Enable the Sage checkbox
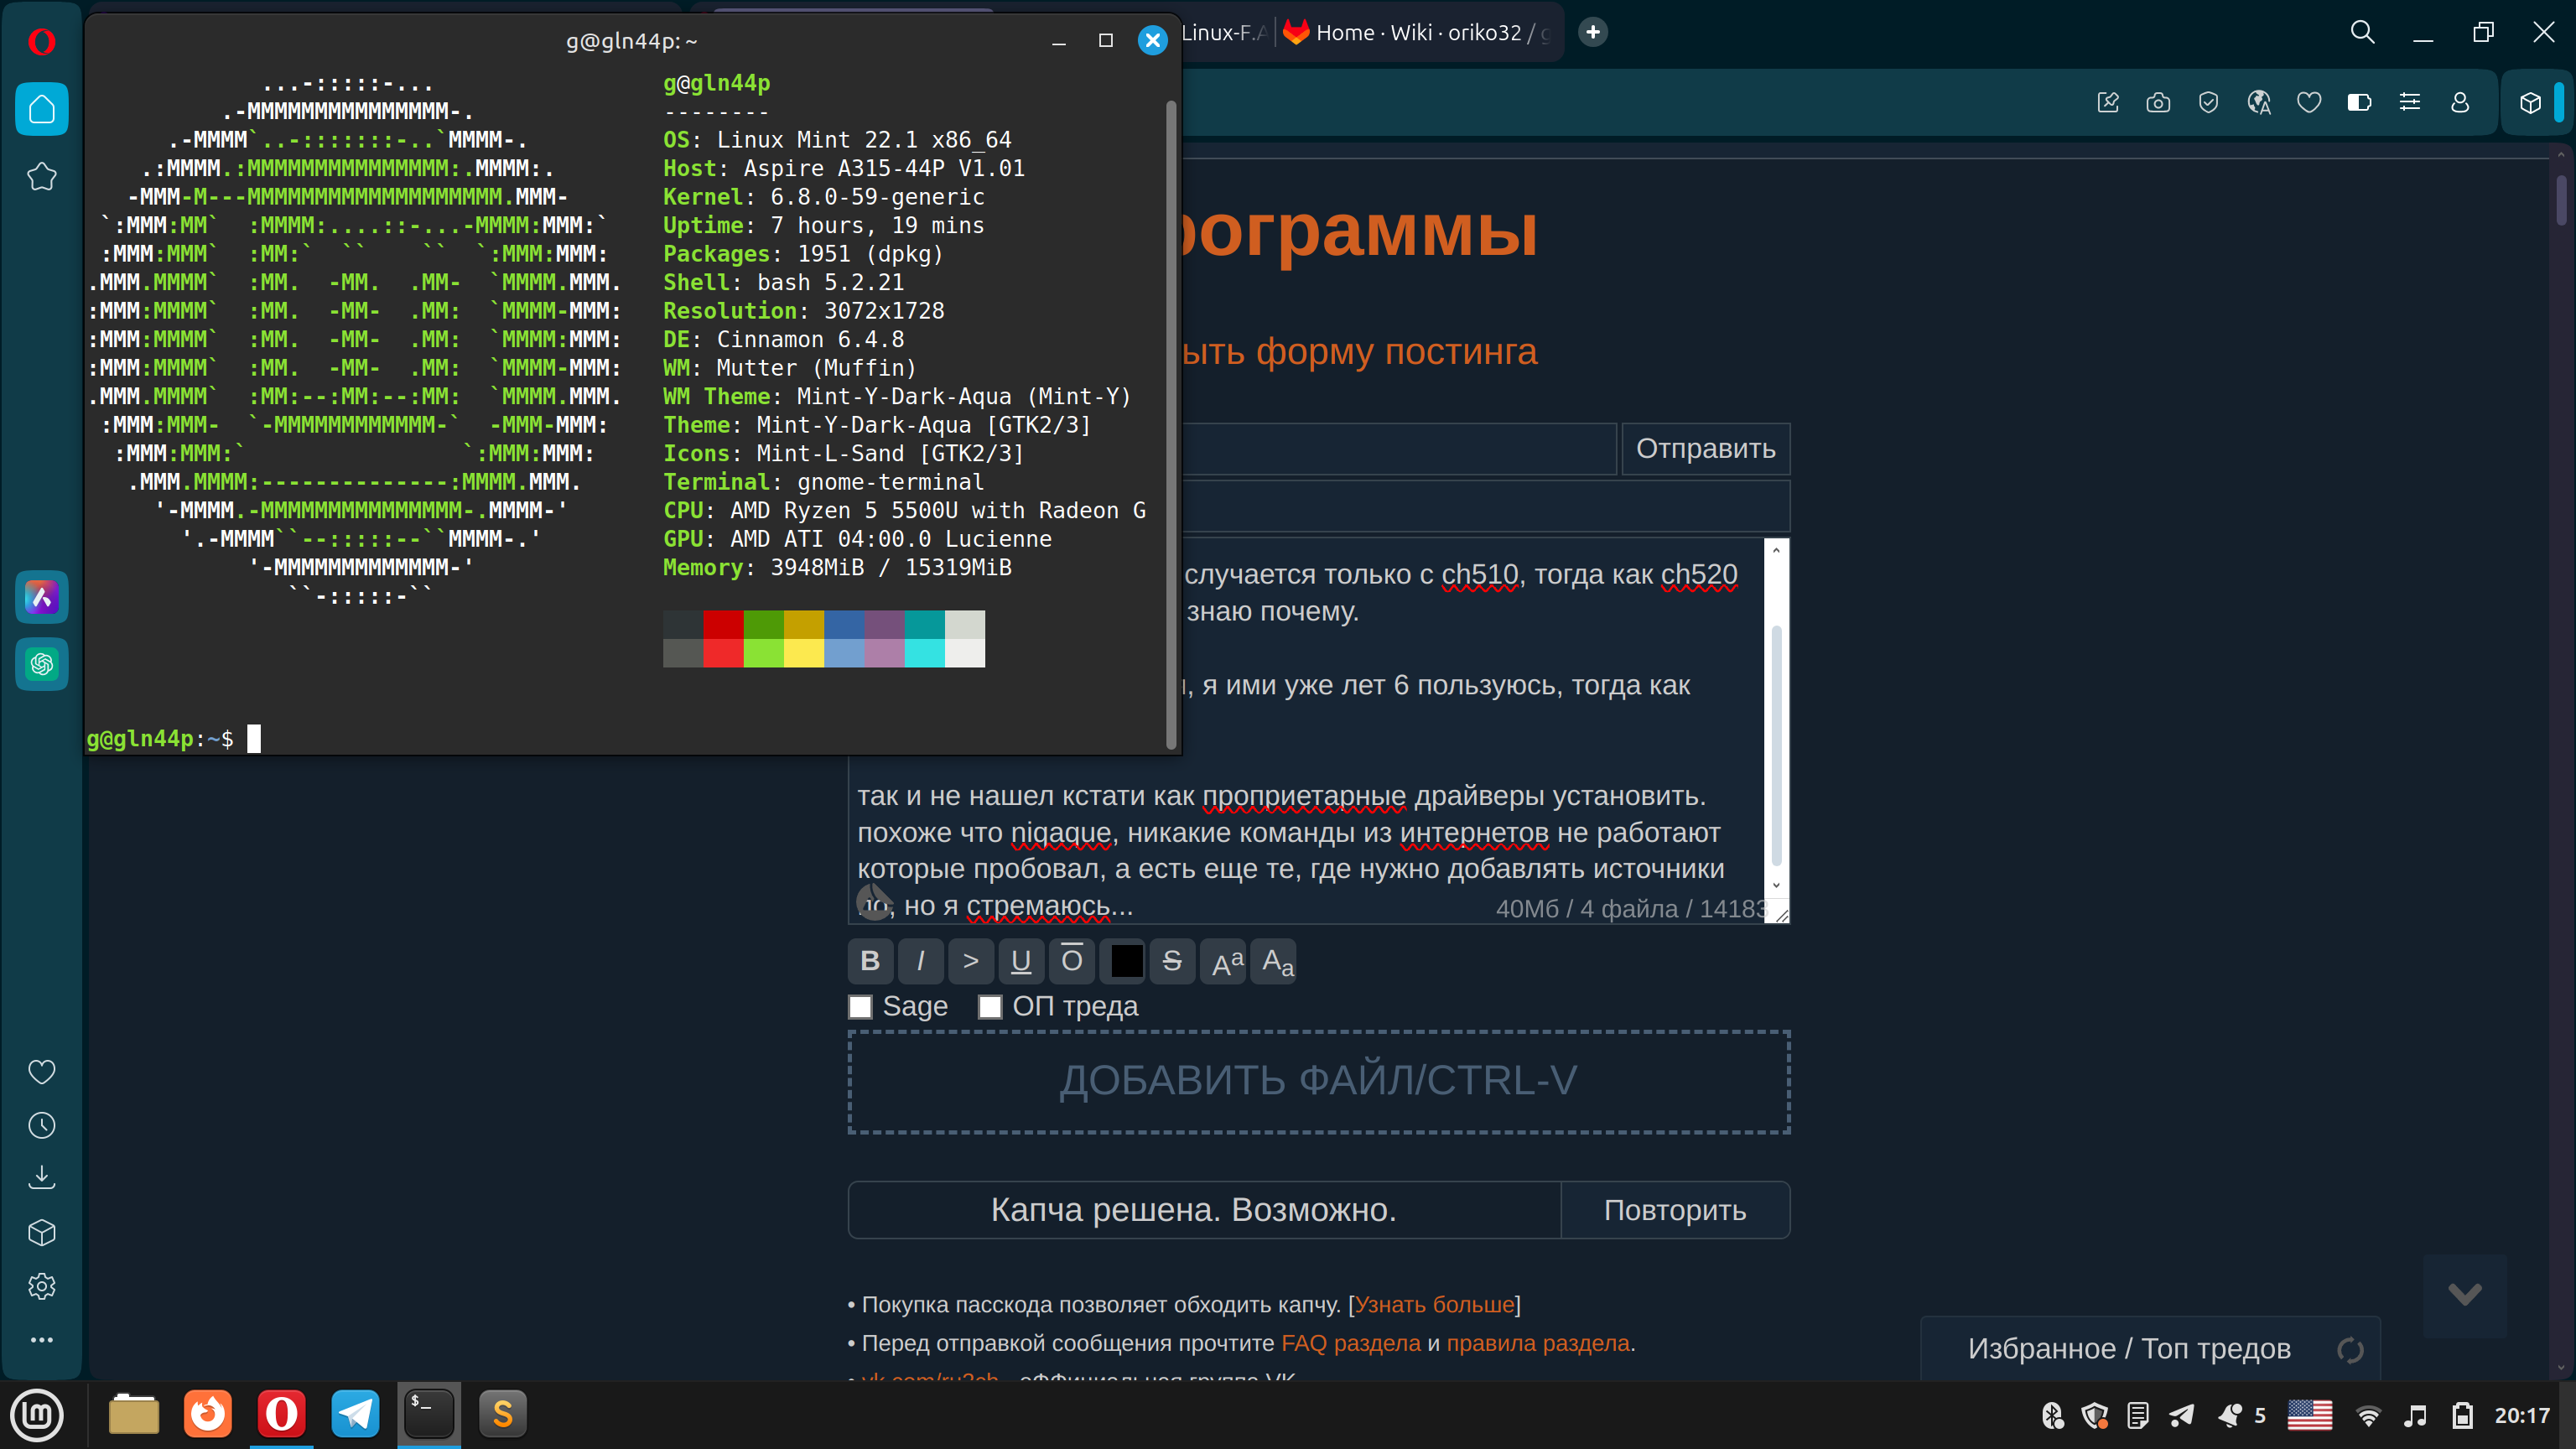Viewport: 2576px width, 1449px height. (860, 1006)
